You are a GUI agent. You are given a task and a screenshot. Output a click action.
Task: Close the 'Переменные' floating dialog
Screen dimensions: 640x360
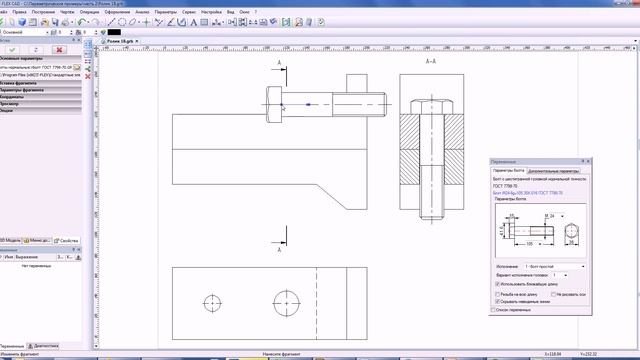(x=588, y=162)
